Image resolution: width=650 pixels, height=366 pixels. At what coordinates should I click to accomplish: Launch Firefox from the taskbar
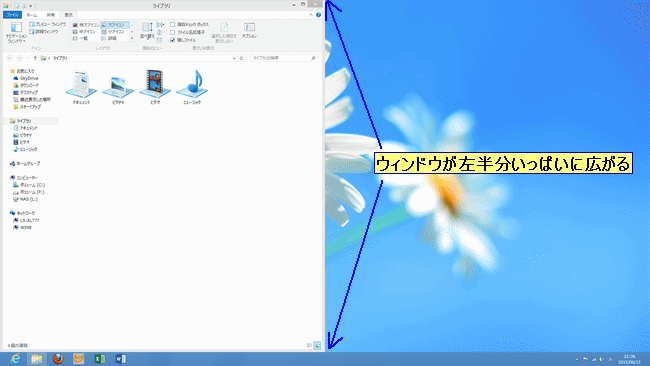tap(58, 359)
